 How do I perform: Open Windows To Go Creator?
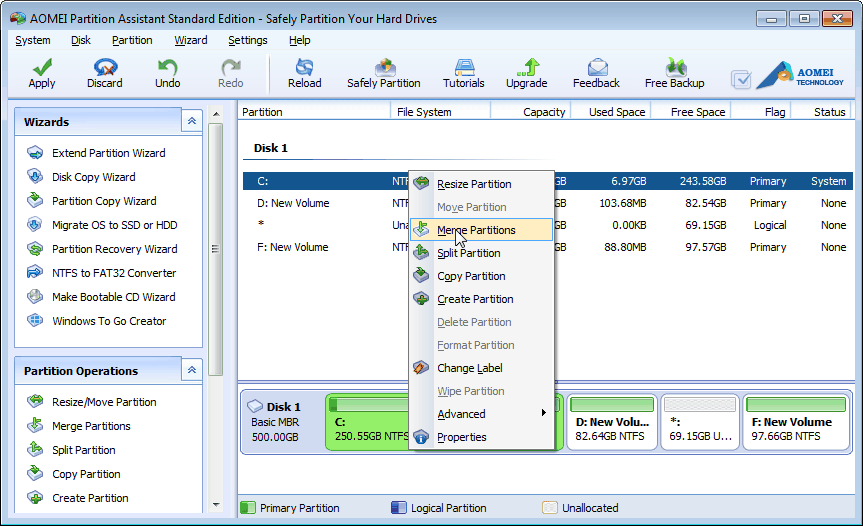click(x=109, y=321)
